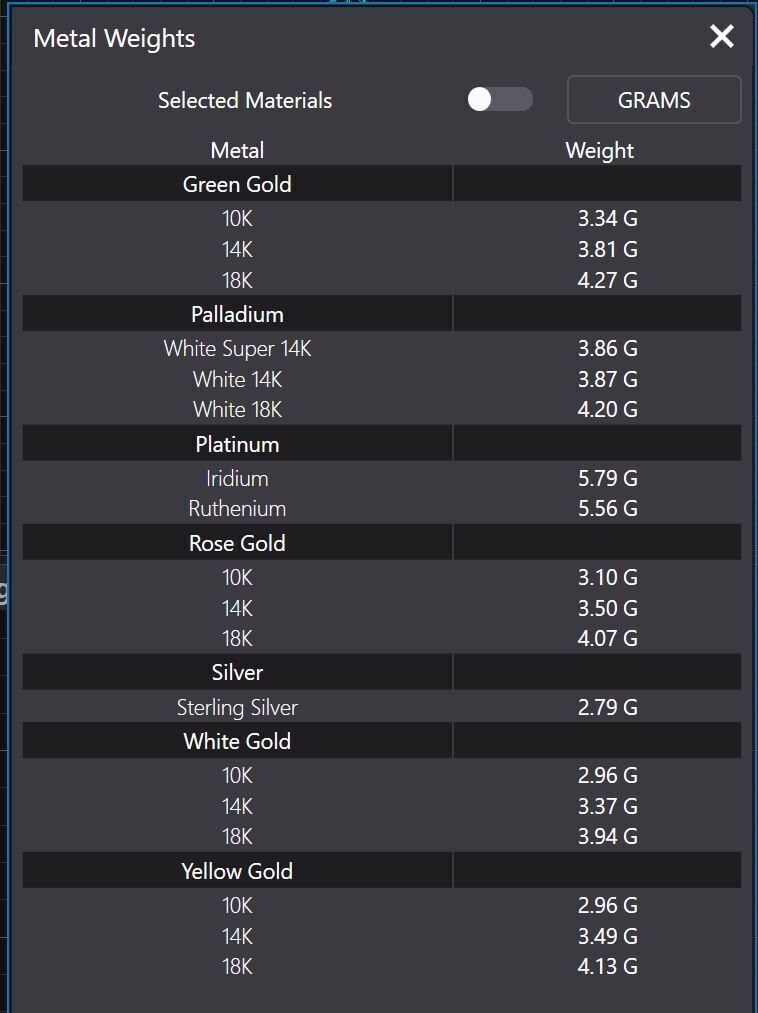Click the Metal Weights dialog title
The image size is (758, 1013).
(x=114, y=39)
